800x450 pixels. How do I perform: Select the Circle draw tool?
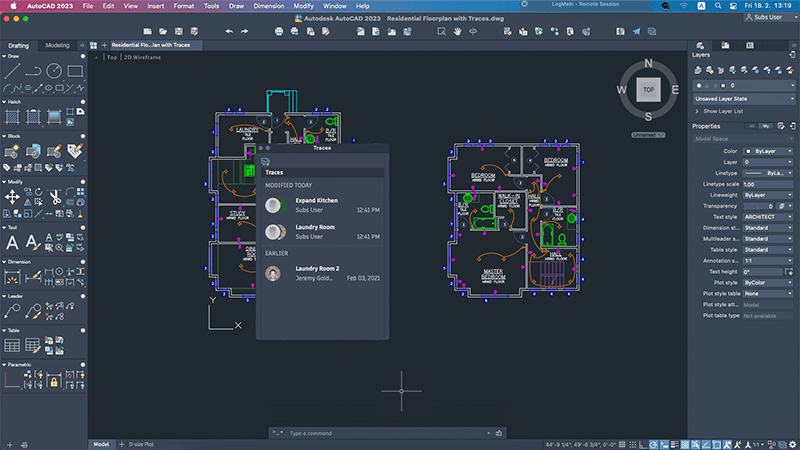54,71
